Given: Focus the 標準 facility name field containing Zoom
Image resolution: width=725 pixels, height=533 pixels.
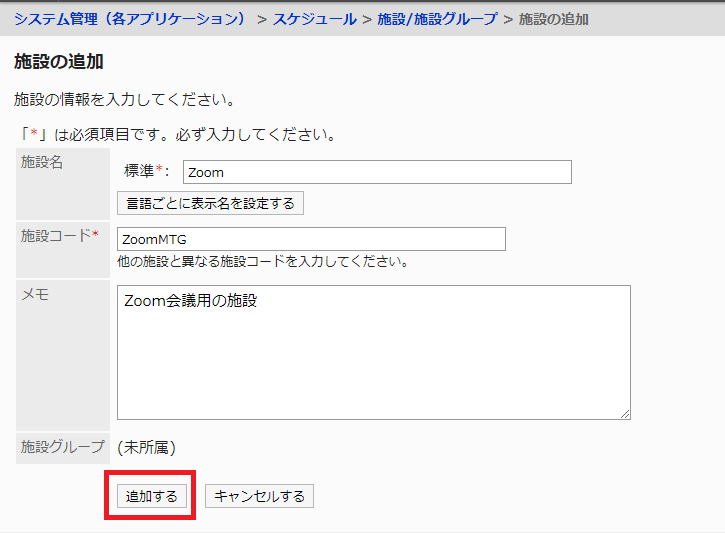Looking at the screenshot, I should 376,172.
